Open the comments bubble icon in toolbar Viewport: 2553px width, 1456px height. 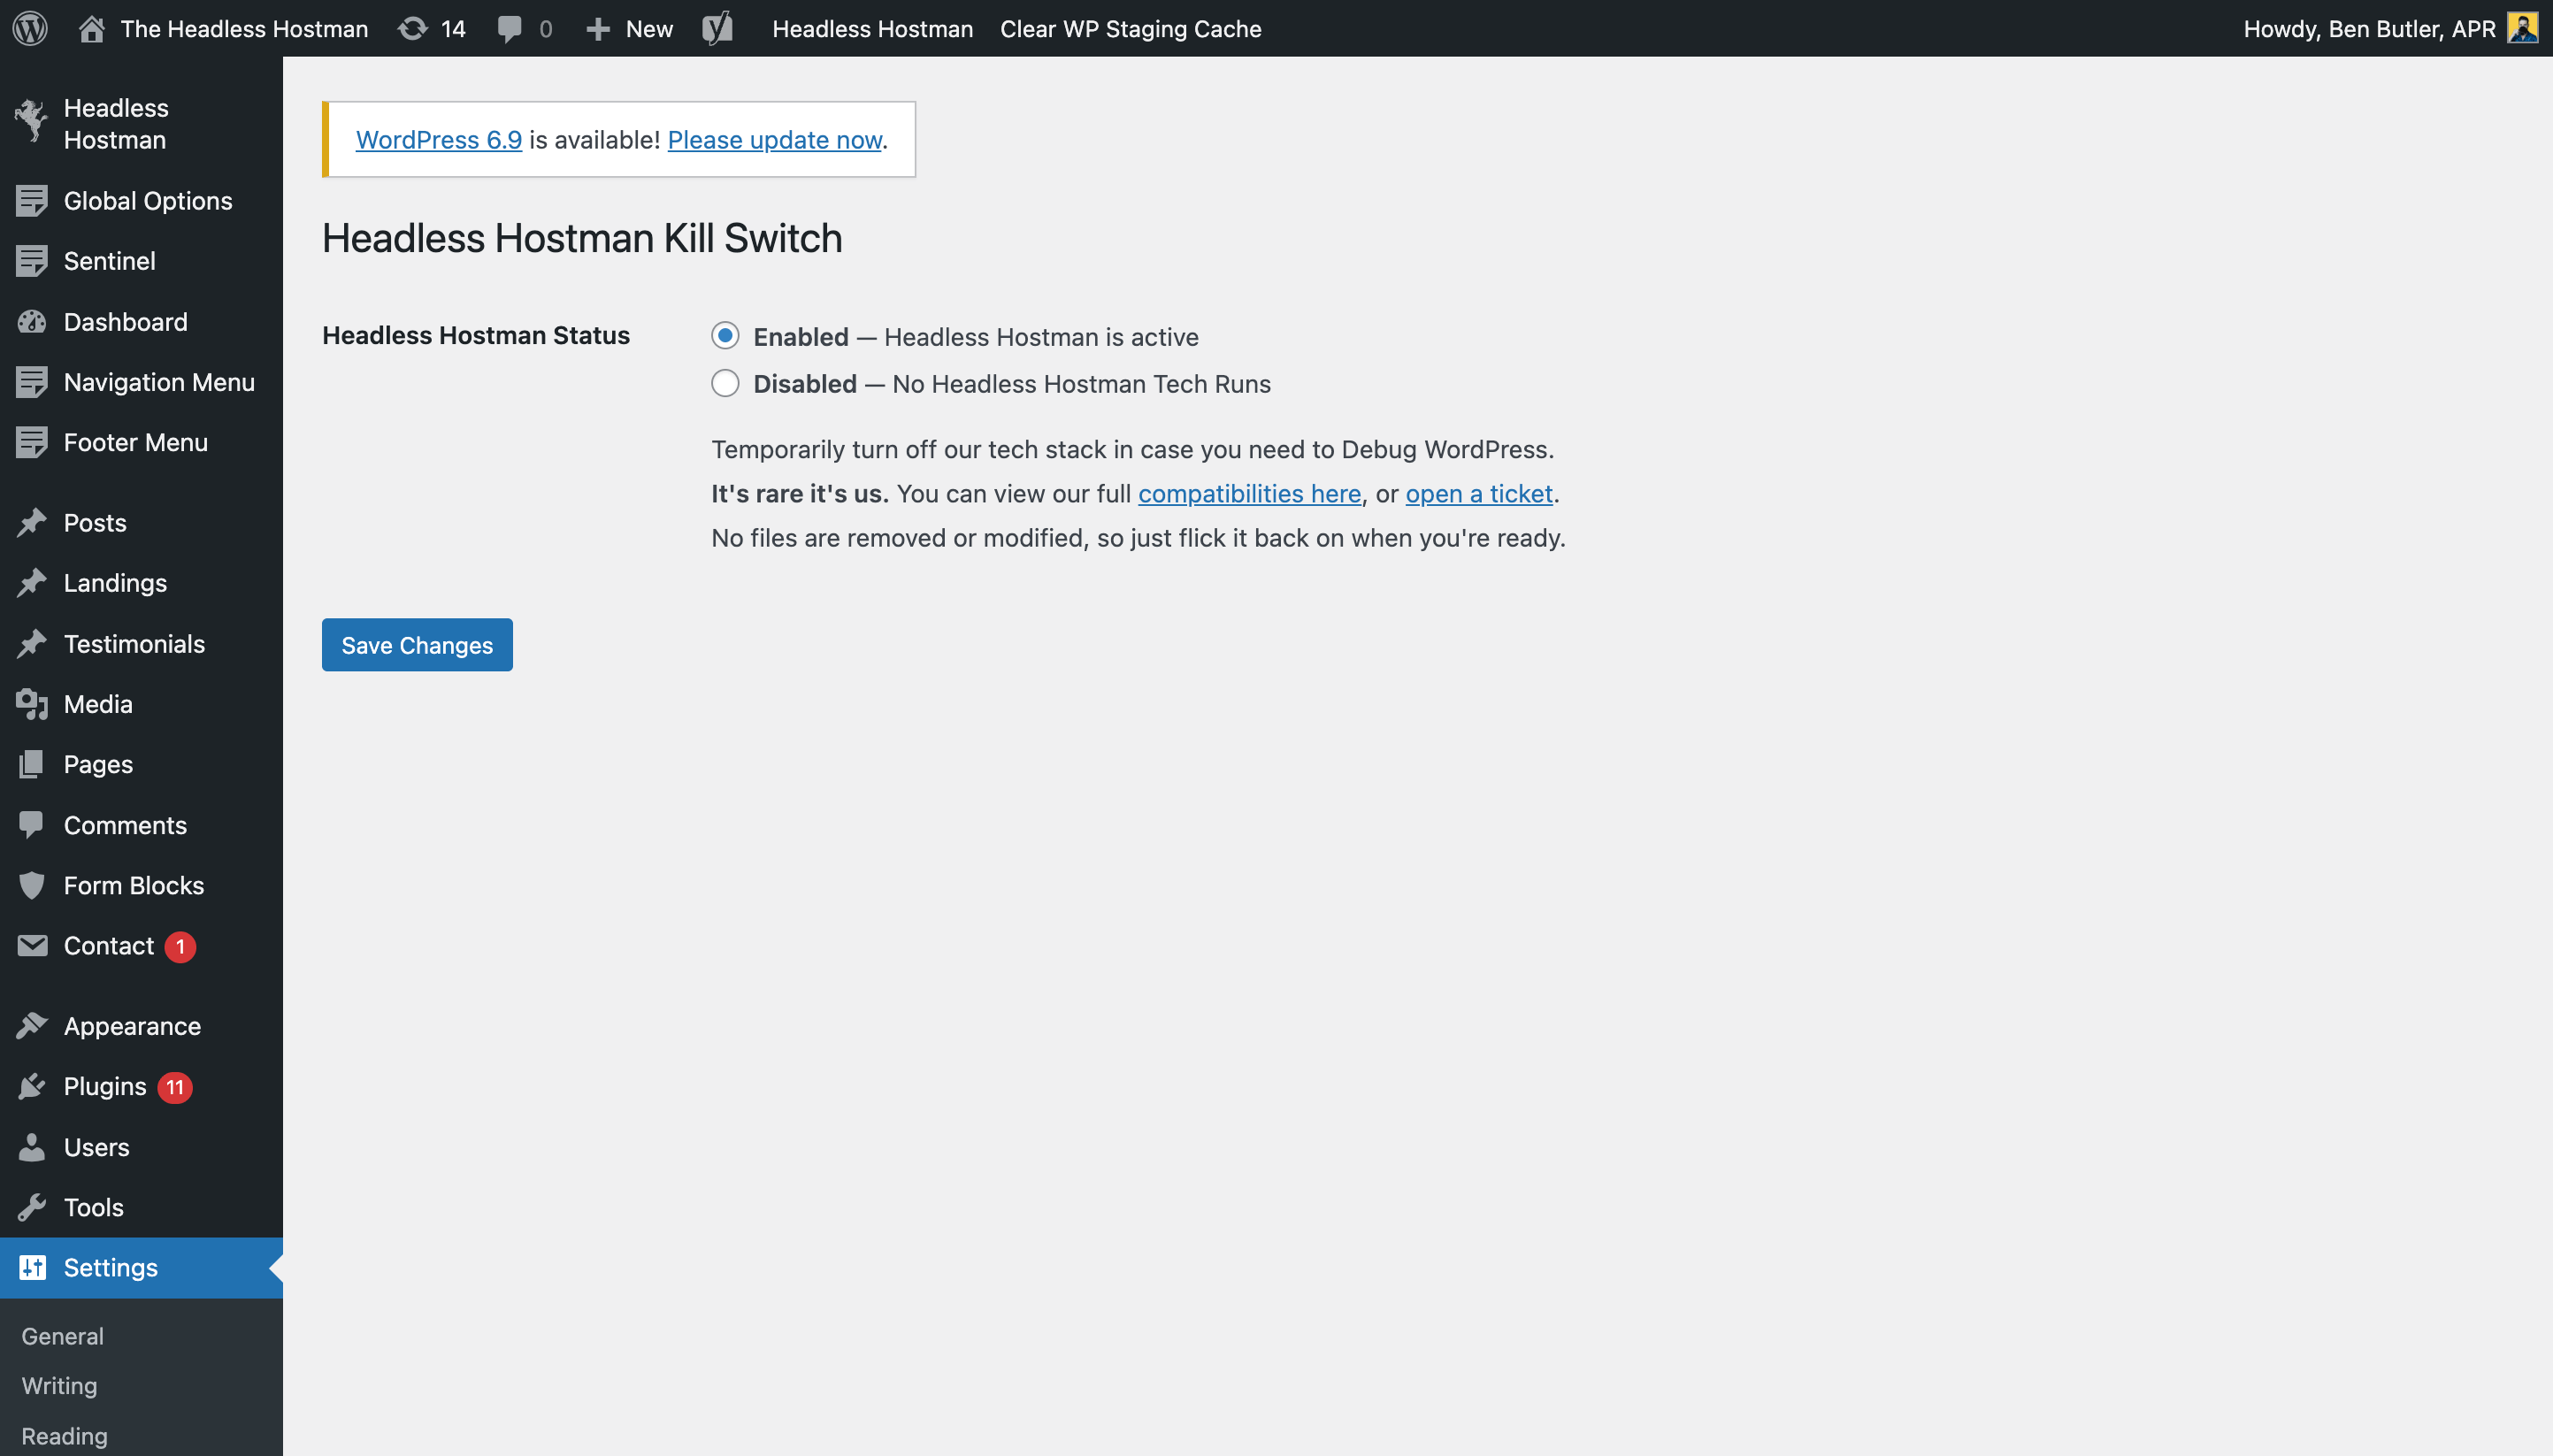509,28
